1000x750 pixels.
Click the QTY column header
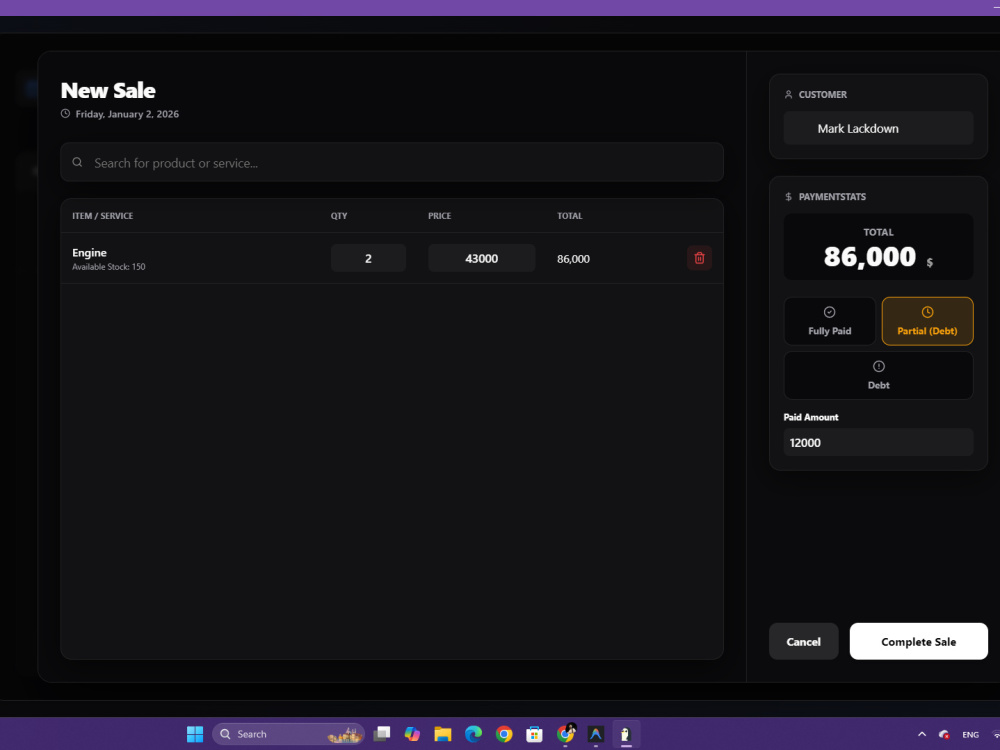(x=339, y=216)
